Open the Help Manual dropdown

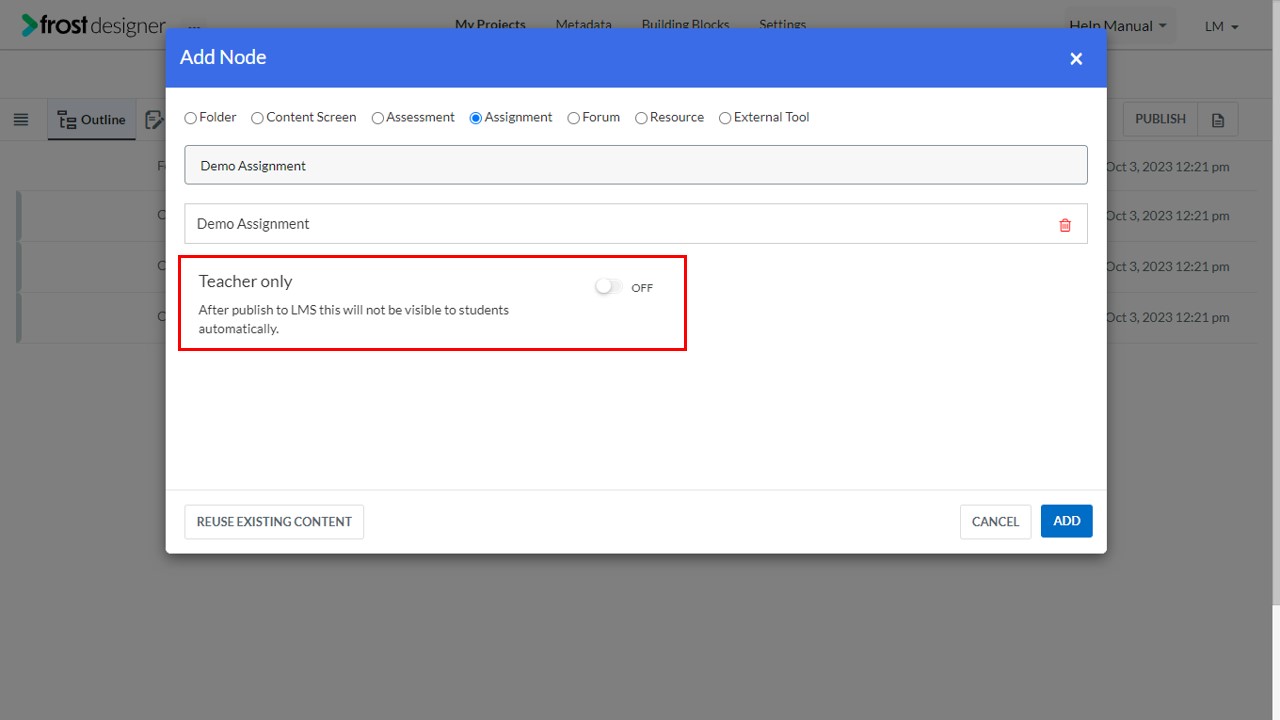coord(1118,26)
